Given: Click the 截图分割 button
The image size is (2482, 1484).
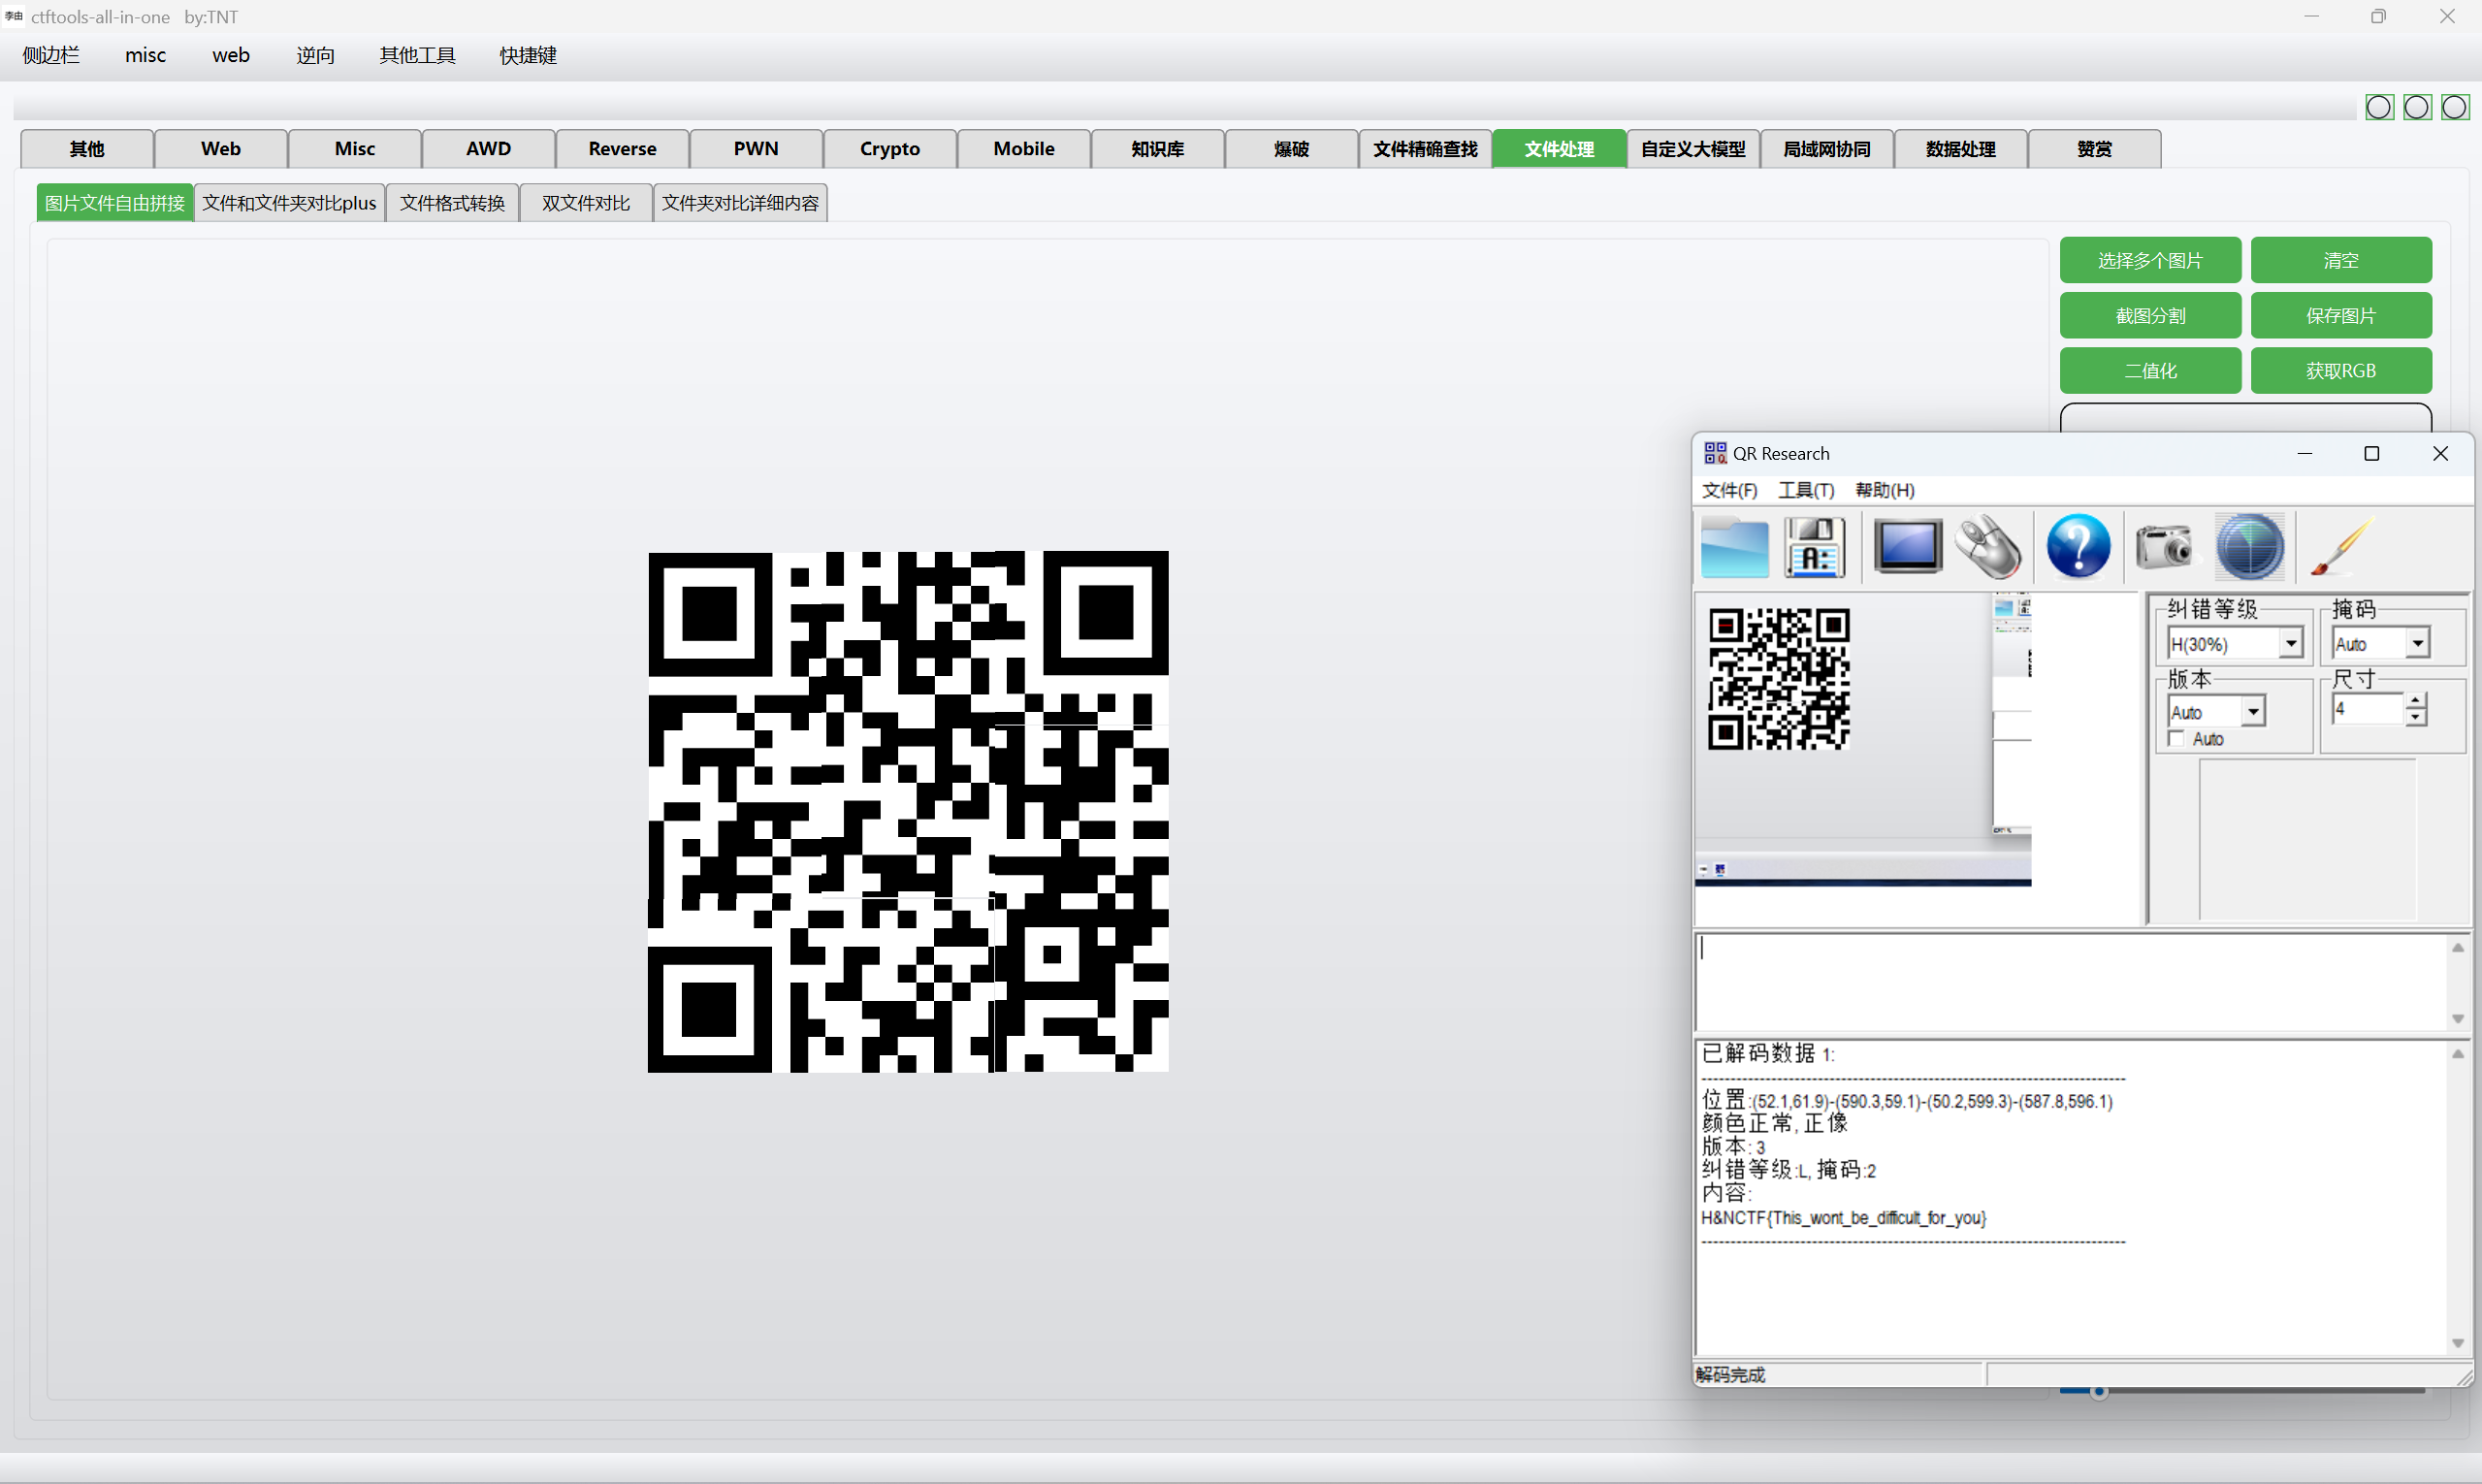Looking at the screenshot, I should click(x=2150, y=315).
